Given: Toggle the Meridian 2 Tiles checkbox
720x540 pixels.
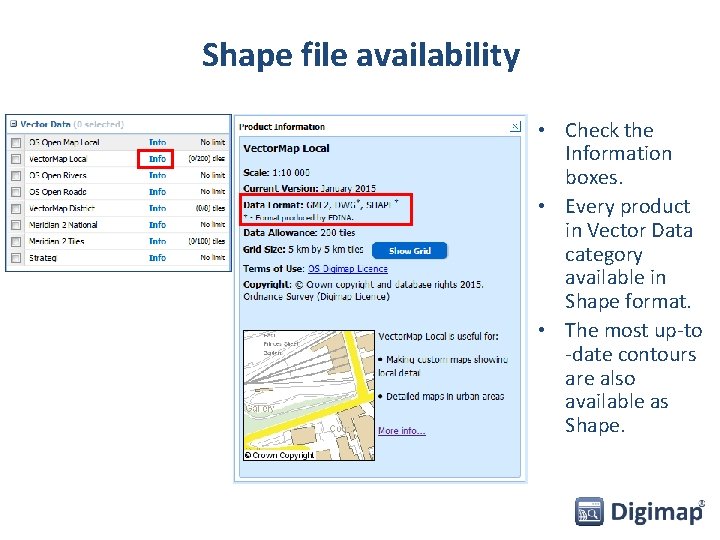Looking at the screenshot, I should point(16,242).
